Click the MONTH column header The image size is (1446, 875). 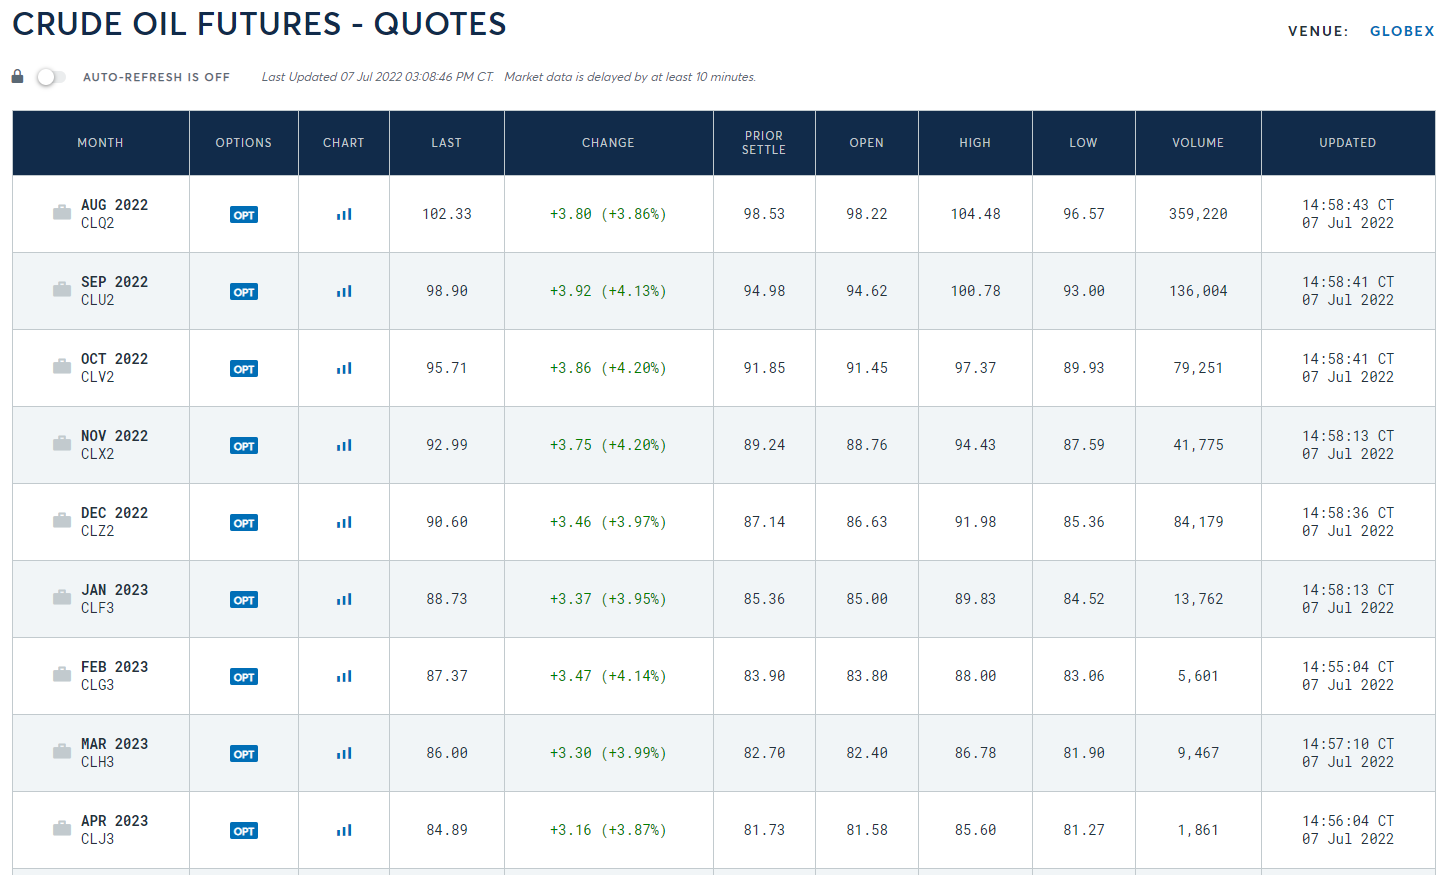coord(101,143)
